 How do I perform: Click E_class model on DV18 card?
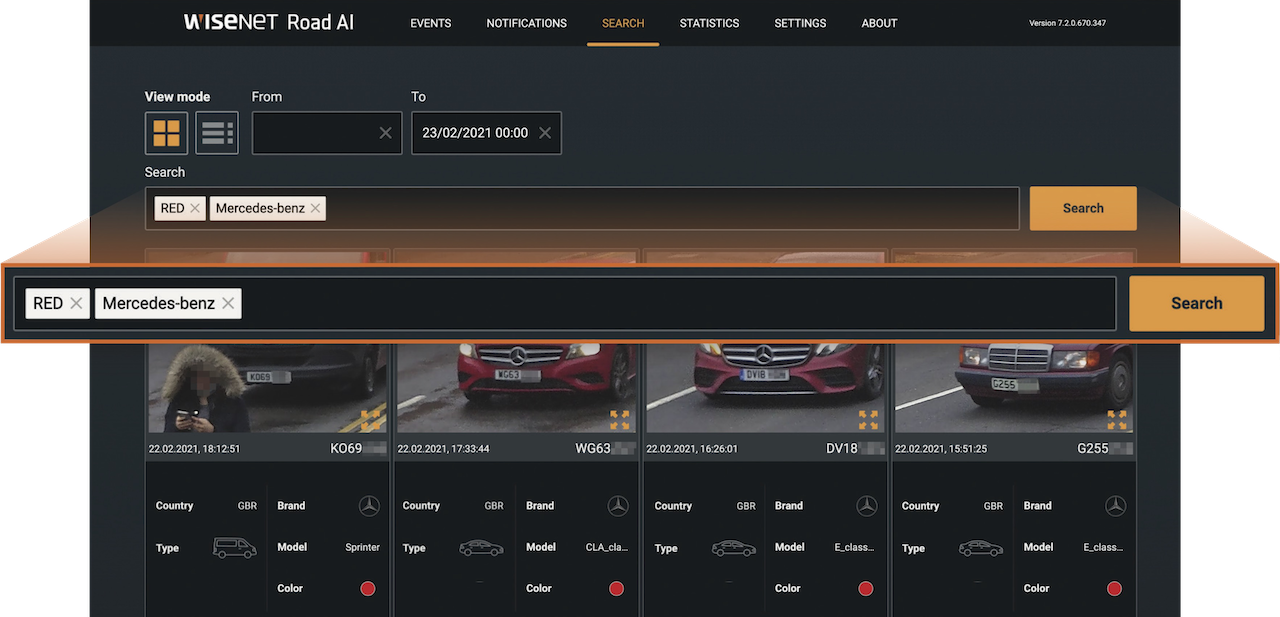pos(854,547)
